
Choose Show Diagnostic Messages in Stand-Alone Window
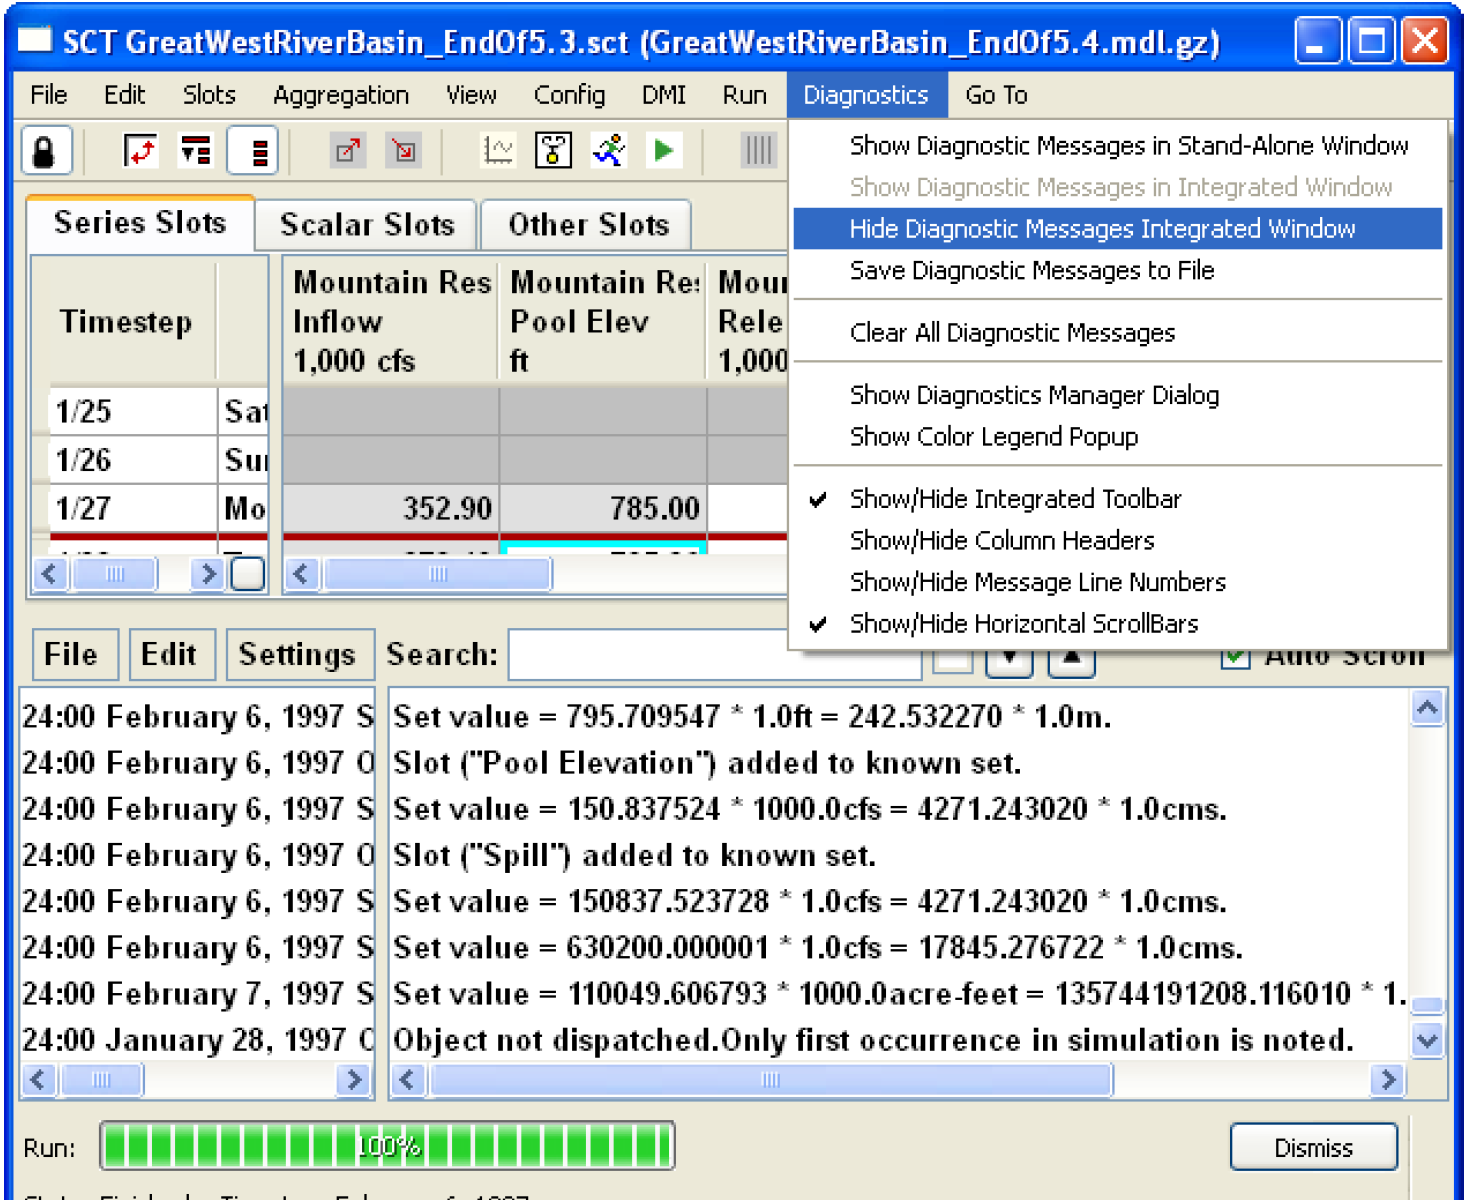tap(1118, 146)
